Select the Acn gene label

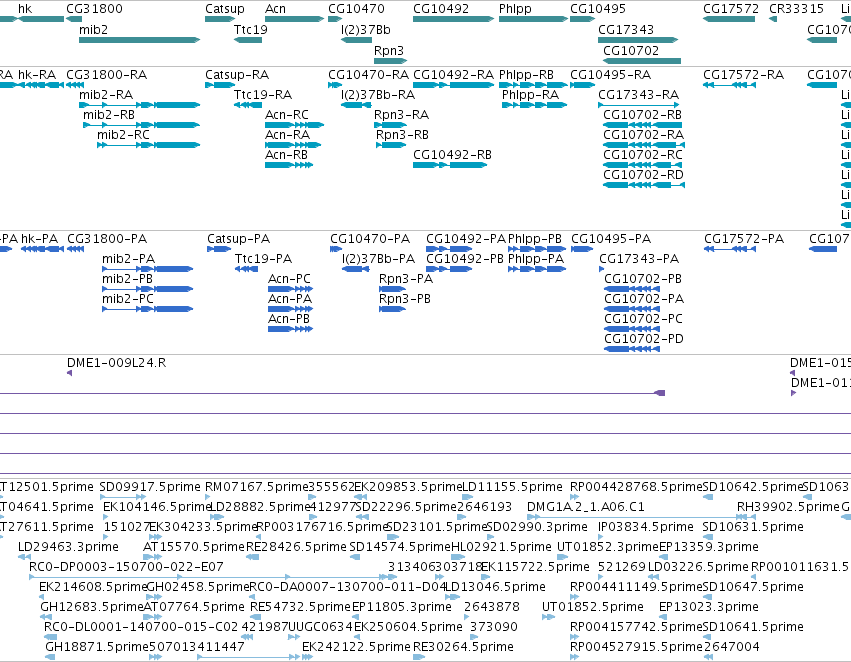coord(275,9)
